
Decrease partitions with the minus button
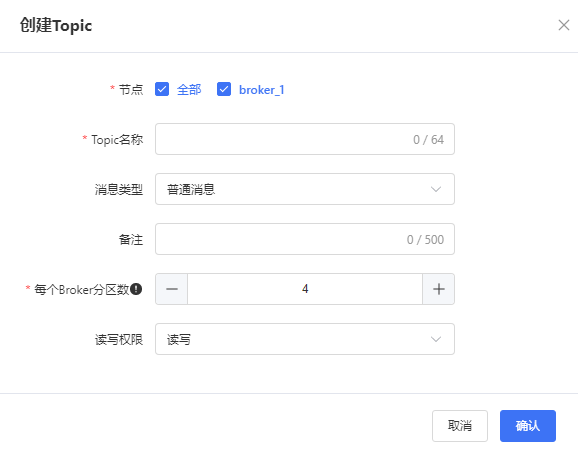pos(171,289)
